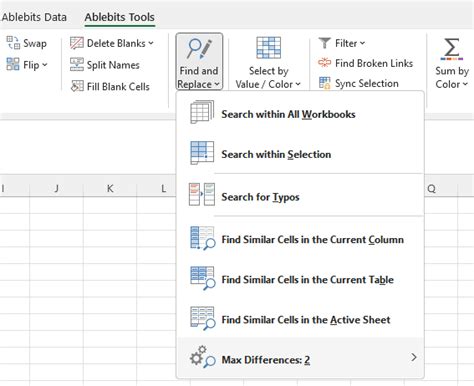Open the Split Names tool
This screenshot has width=474, height=386.
tap(113, 65)
